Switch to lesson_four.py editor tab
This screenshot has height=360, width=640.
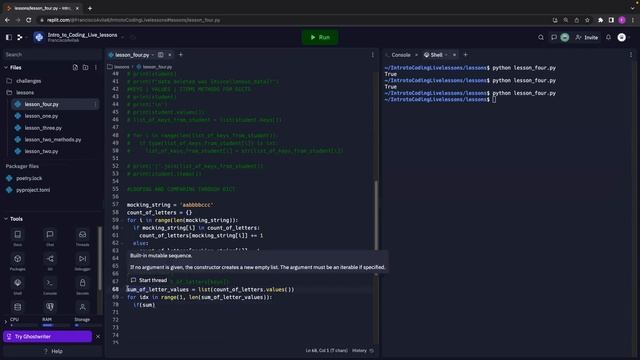click(x=132, y=55)
